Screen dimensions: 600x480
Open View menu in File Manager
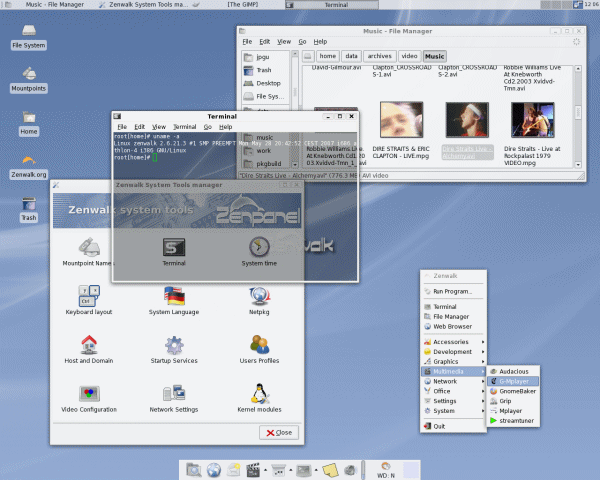283,42
